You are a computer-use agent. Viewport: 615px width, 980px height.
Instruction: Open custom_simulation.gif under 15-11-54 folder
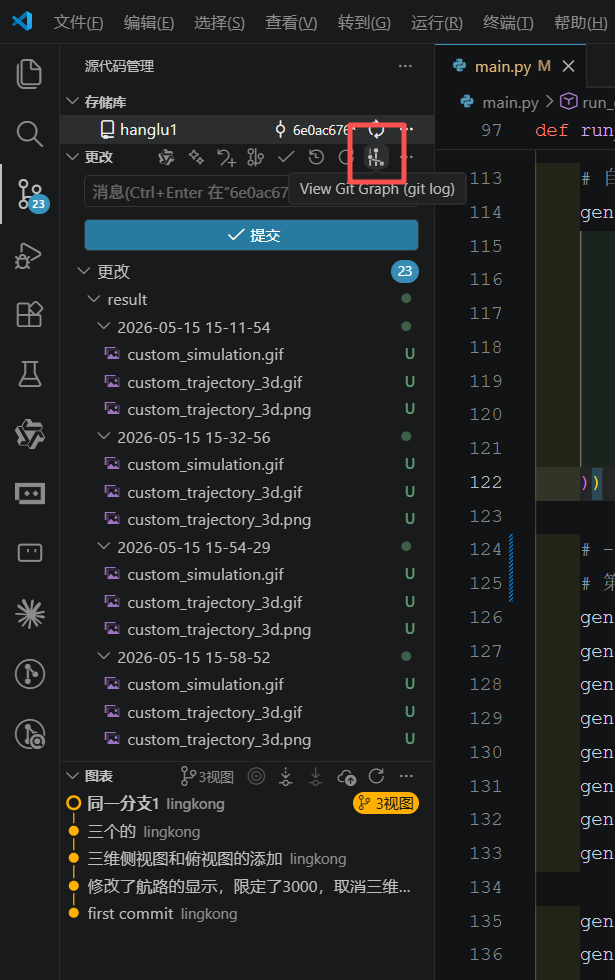[x=205, y=354]
